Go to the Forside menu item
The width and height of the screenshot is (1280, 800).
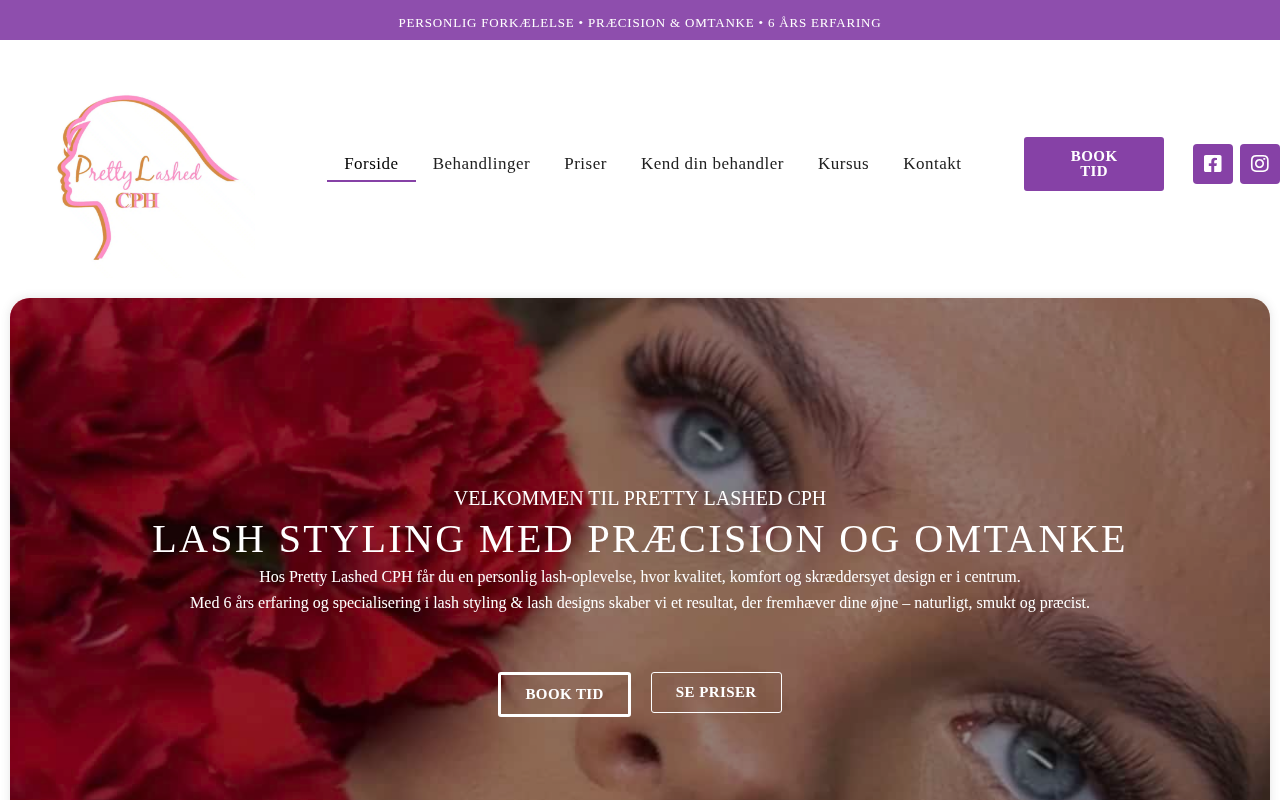point(371,164)
